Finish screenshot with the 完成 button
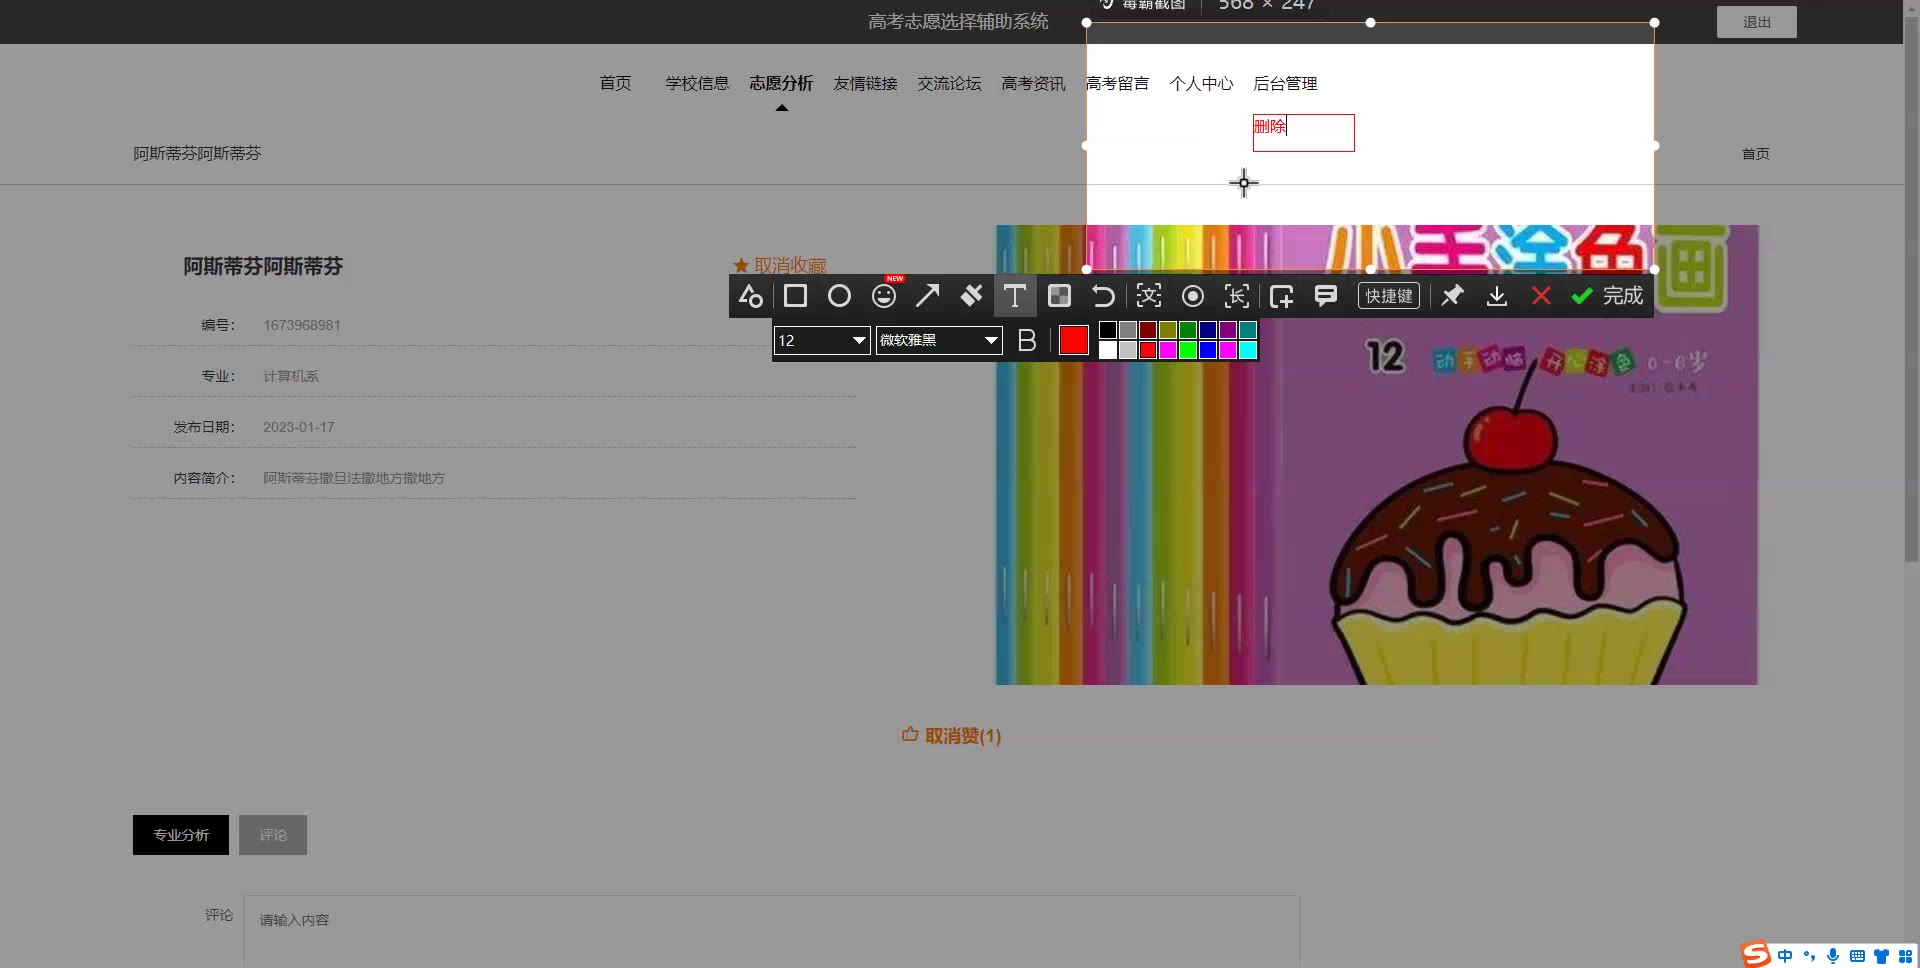 pyautogui.click(x=1607, y=296)
